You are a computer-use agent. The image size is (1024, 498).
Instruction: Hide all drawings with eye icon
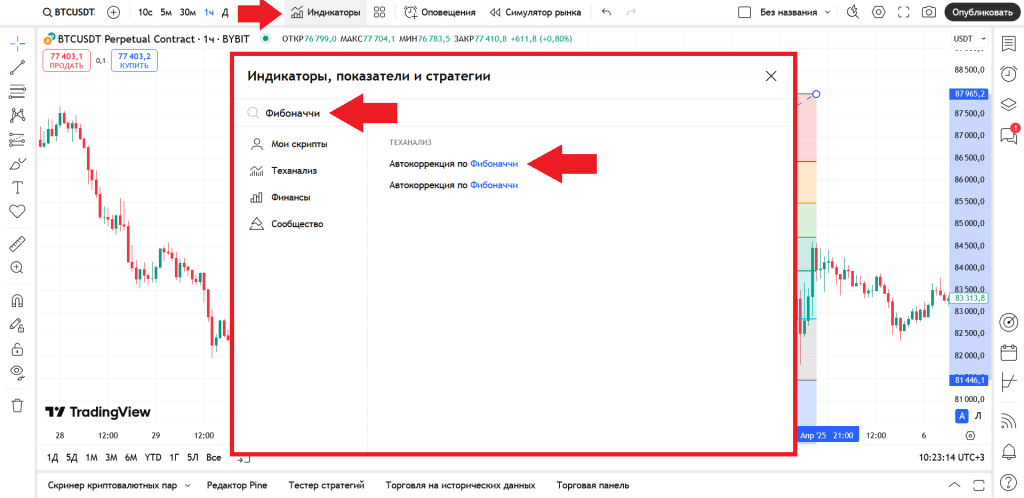coord(18,372)
